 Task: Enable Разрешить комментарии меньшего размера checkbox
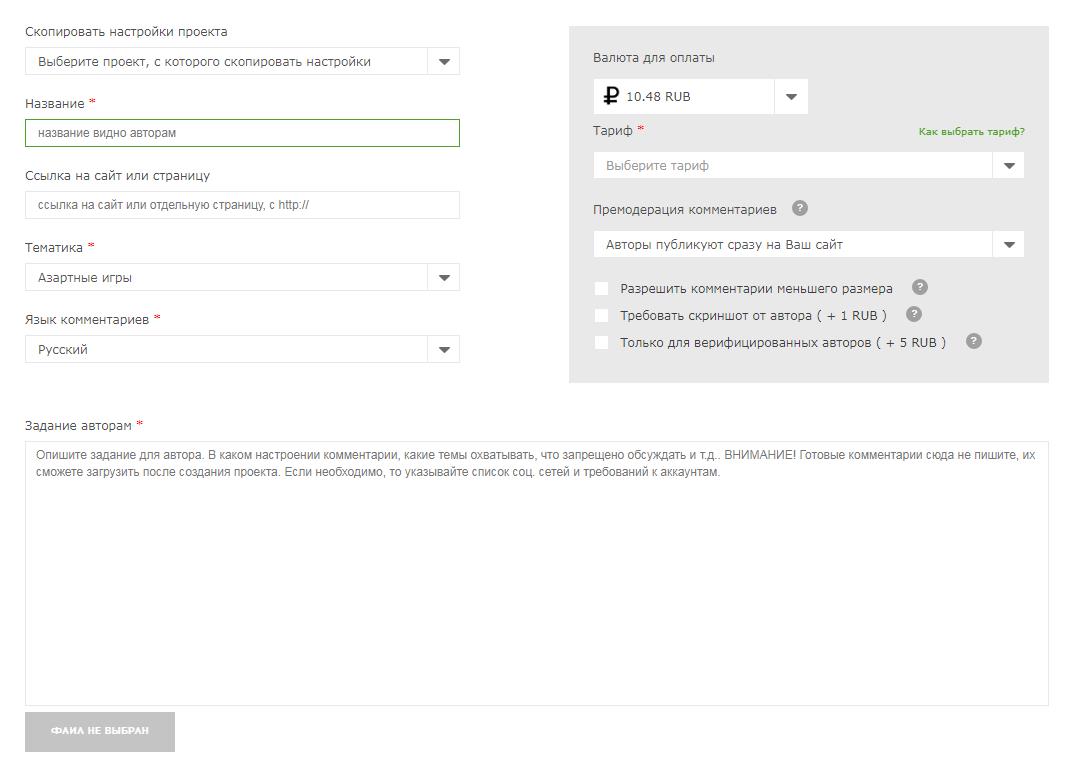click(602, 289)
